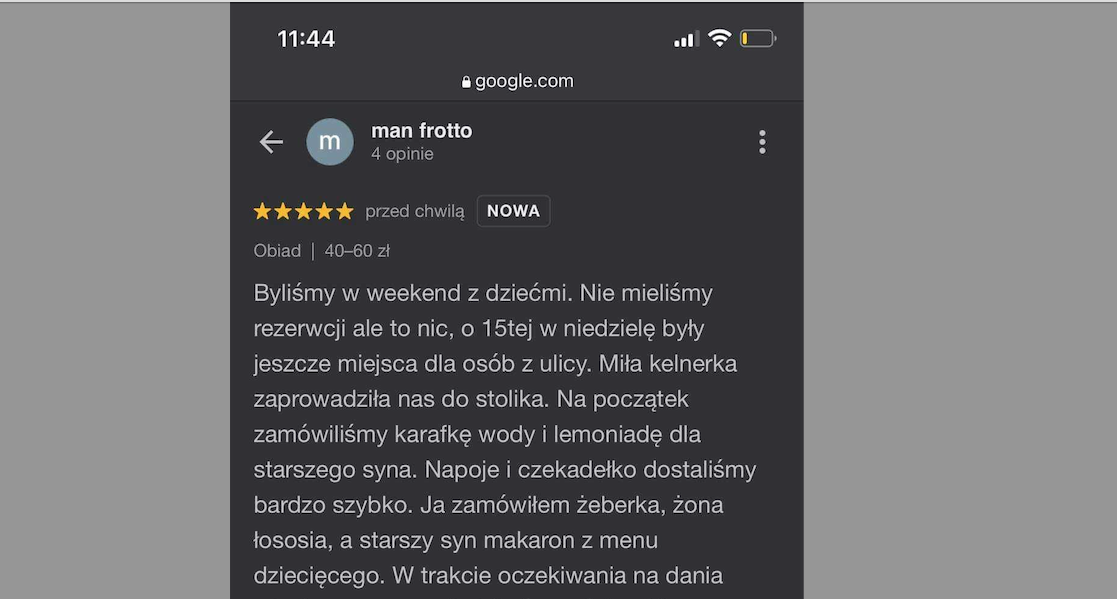
Task: Click the '40–60 zł' price range
Action: pyautogui.click(x=357, y=251)
